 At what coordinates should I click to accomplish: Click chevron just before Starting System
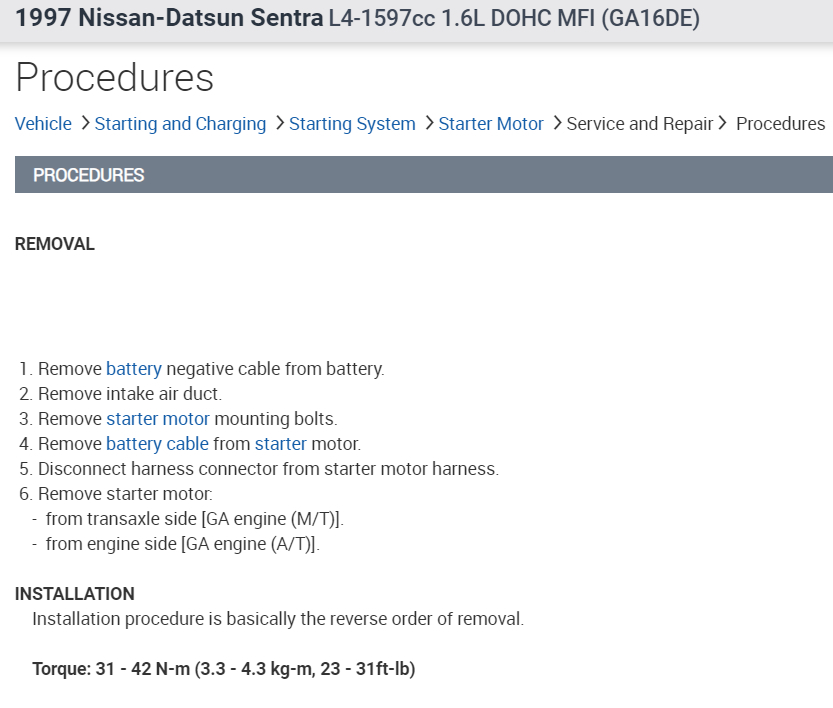click(279, 123)
